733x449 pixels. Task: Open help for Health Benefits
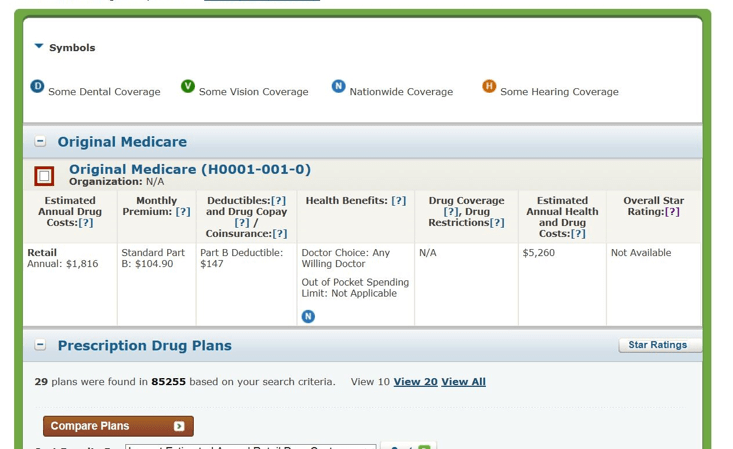coord(399,201)
